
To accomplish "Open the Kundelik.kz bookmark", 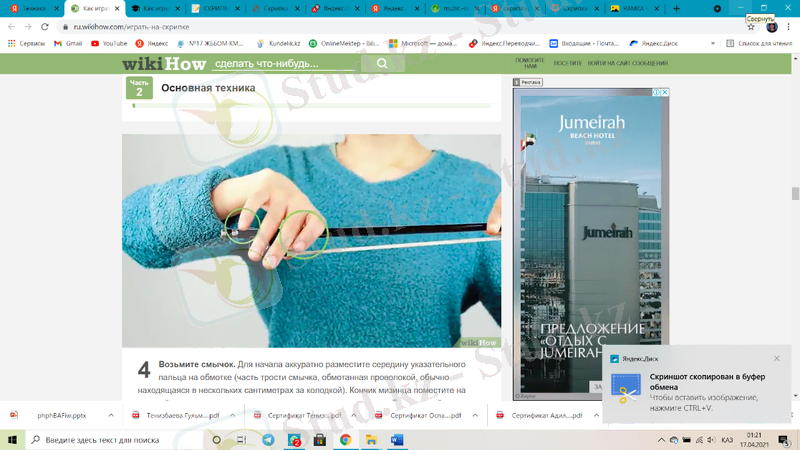I will click(x=278, y=43).
